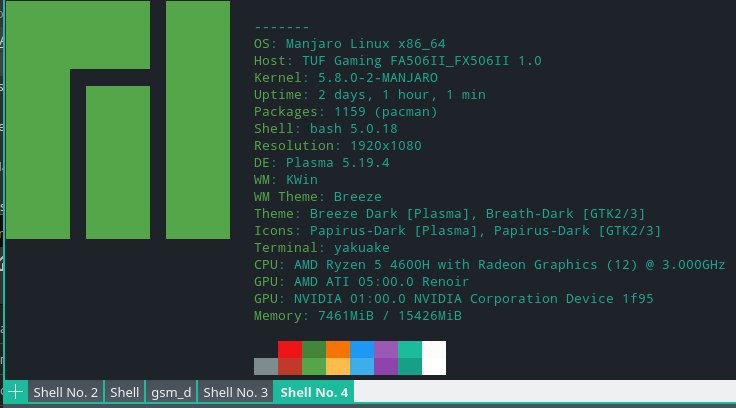
Task: Click the WM Theme: Breeze line
Action: point(317,196)
